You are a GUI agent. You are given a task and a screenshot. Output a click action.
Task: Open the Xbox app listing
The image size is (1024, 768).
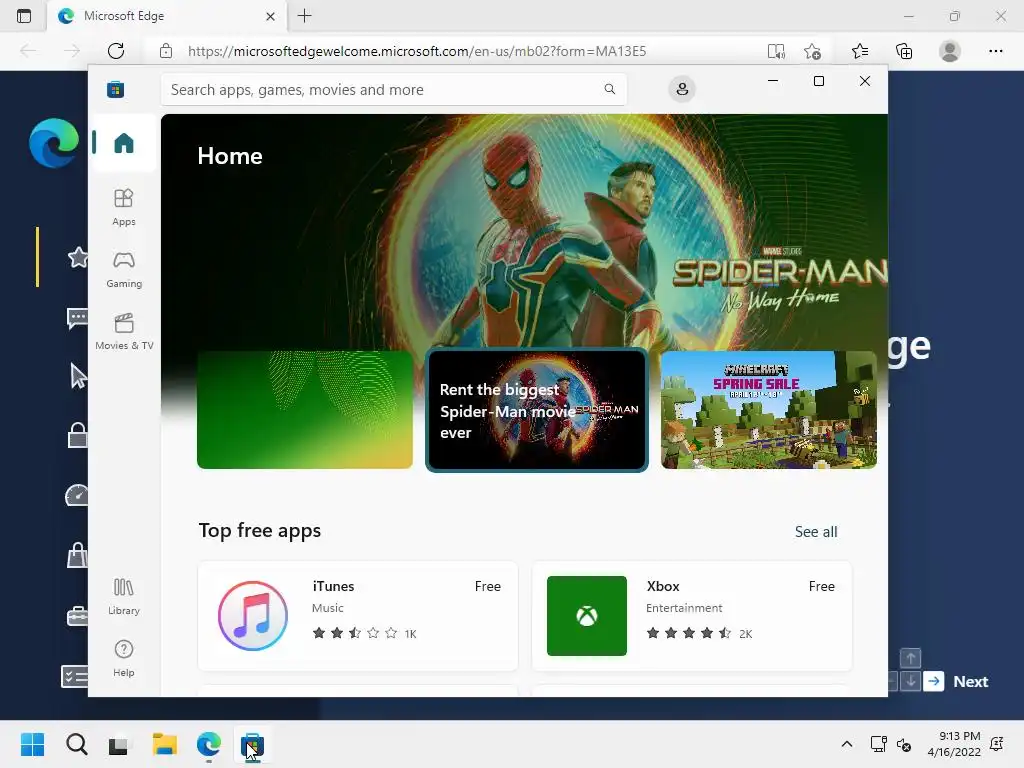[x=692, y=616]
